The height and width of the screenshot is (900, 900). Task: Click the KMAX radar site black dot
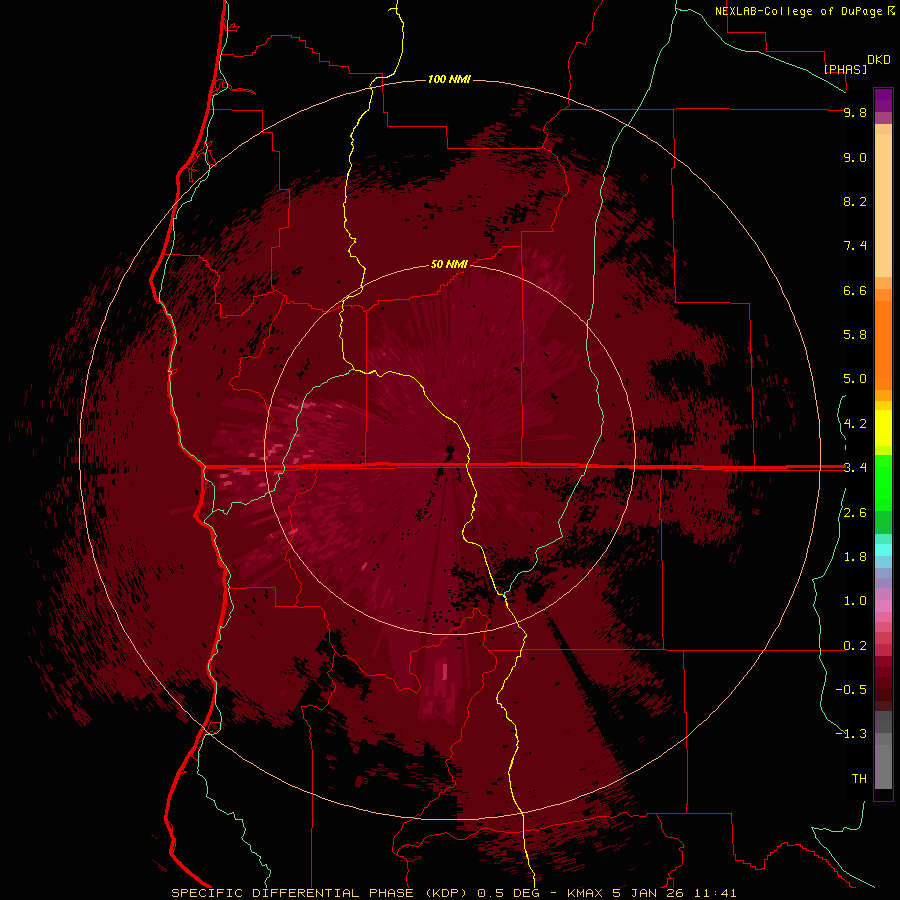[450, 449]
